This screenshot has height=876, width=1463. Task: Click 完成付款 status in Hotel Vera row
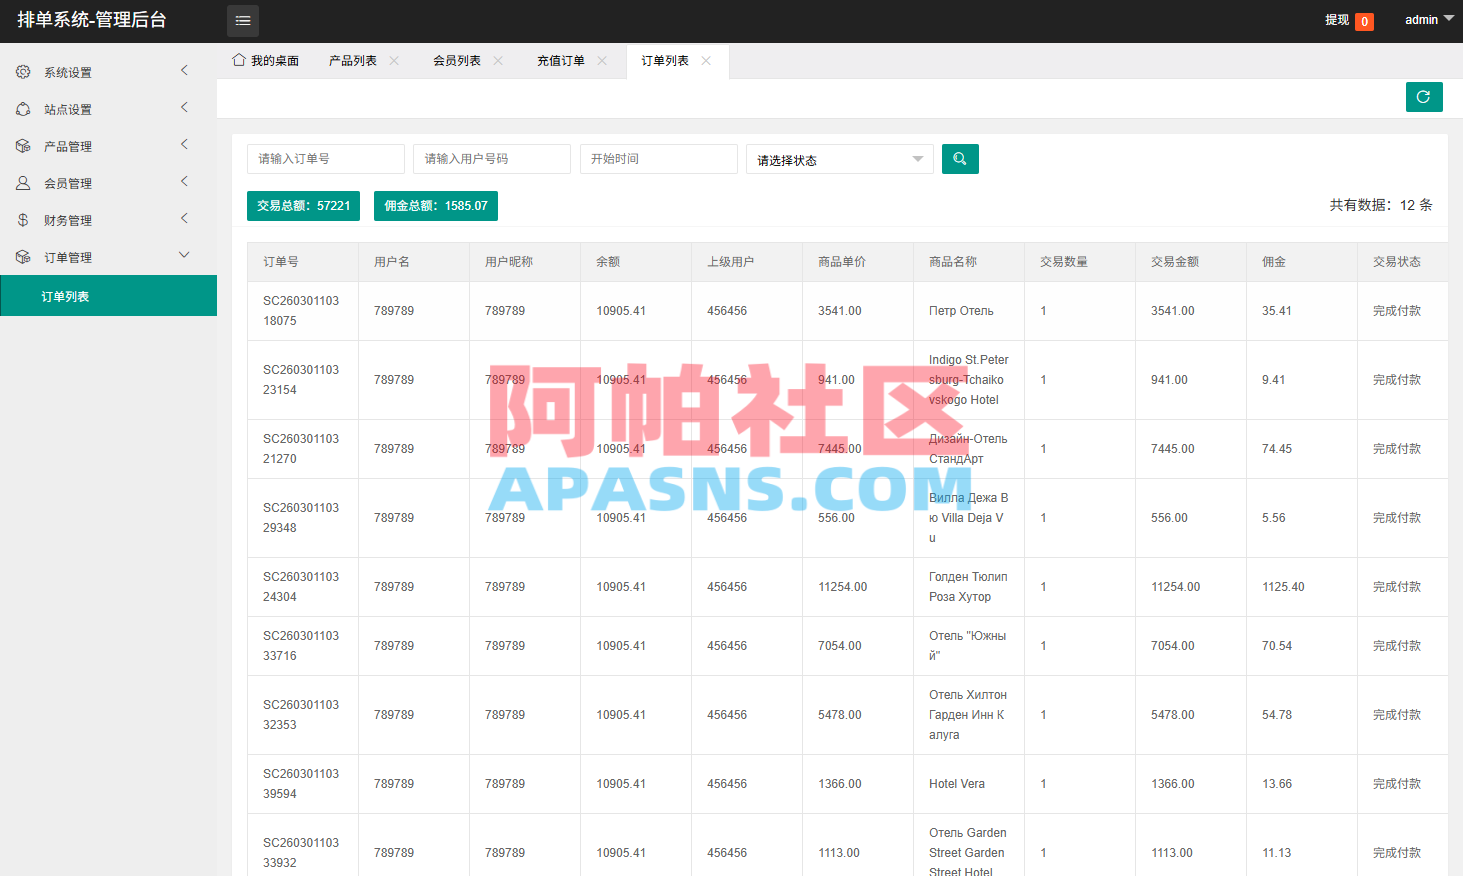point(1397,784)
